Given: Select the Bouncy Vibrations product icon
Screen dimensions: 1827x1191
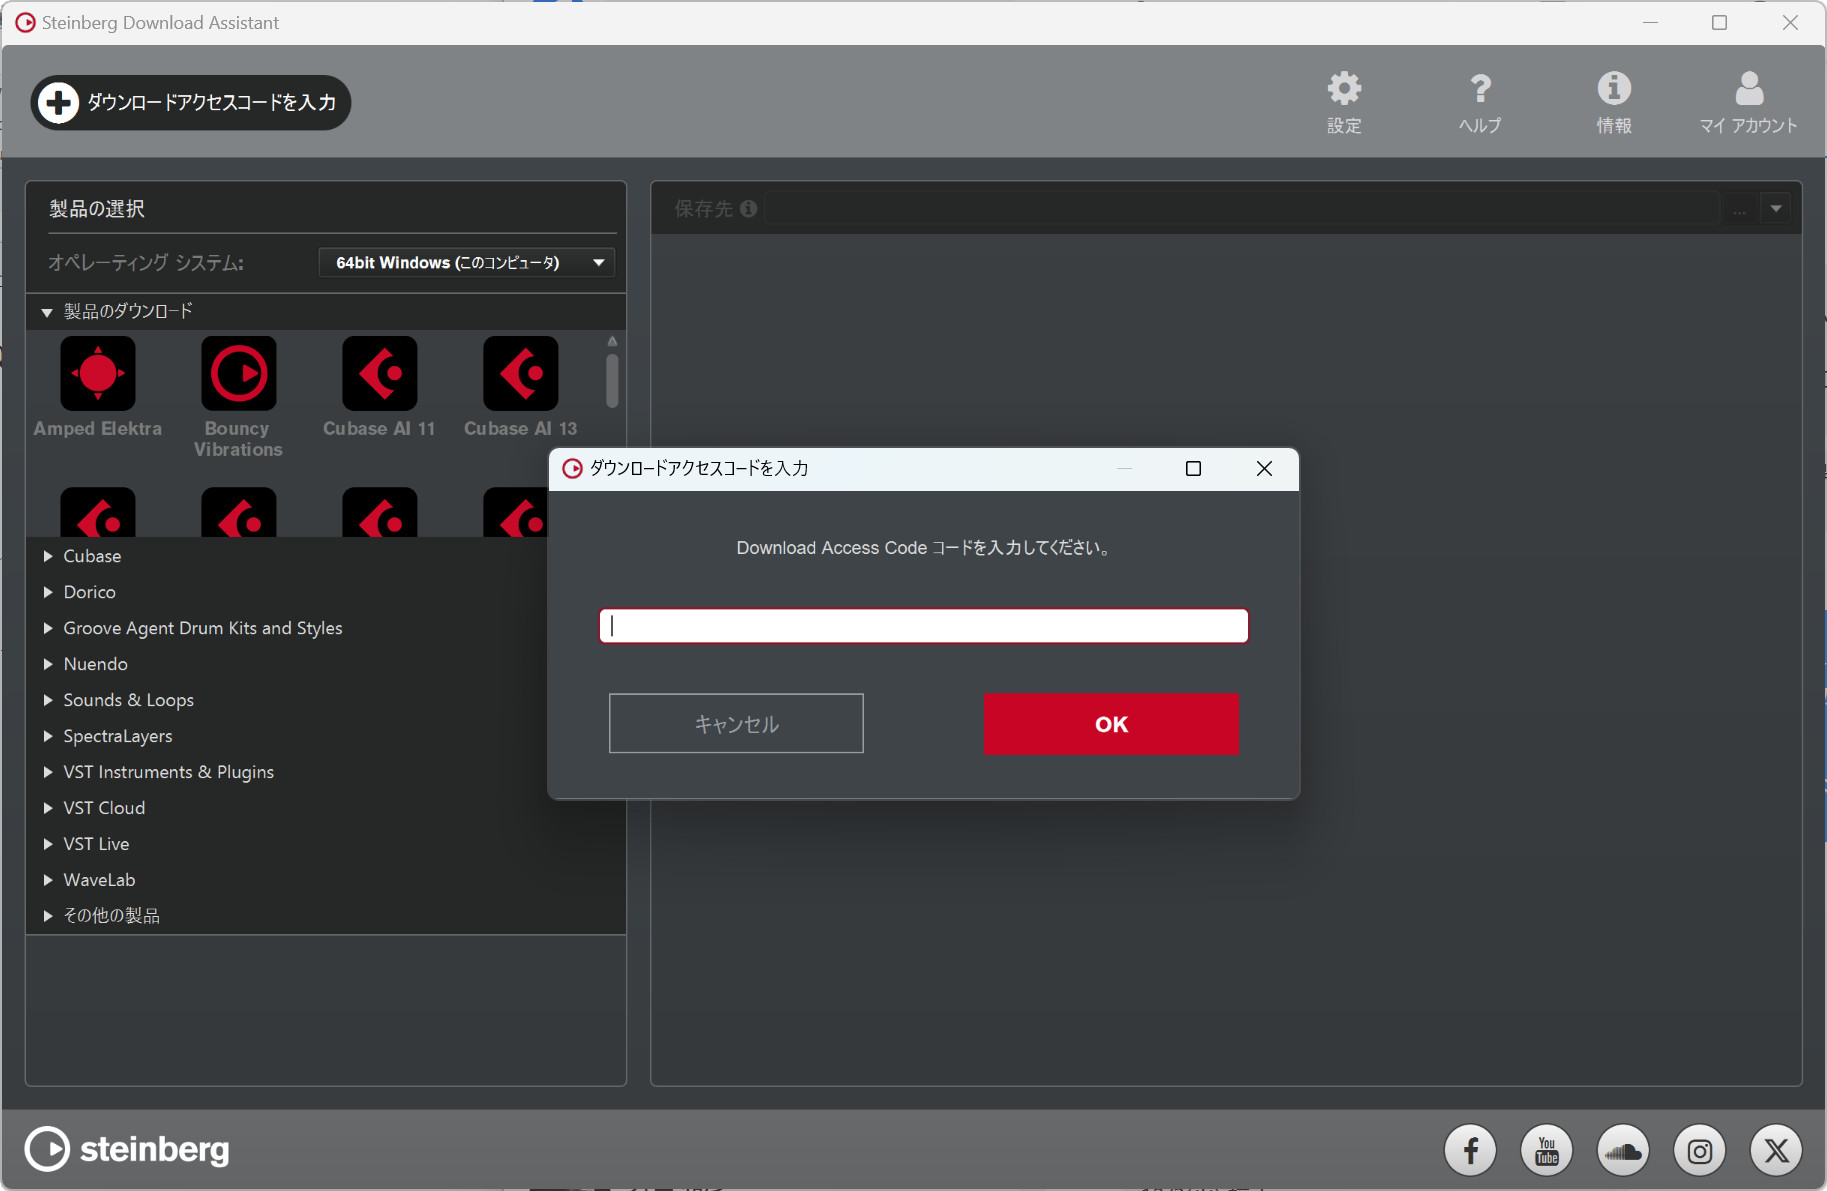Looking at the screenshot, I should (239, 374).
